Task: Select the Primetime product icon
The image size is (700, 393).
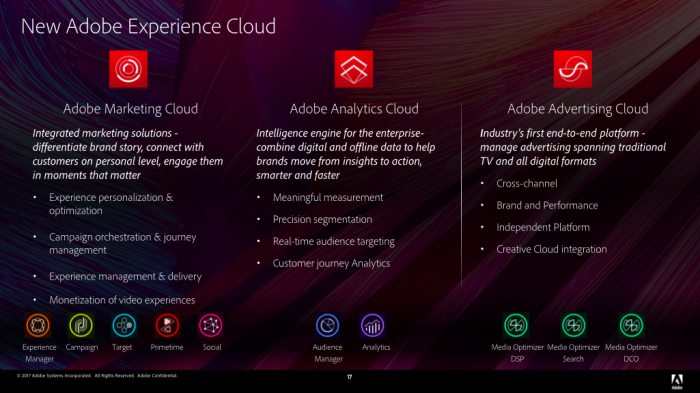Action: 167,325
